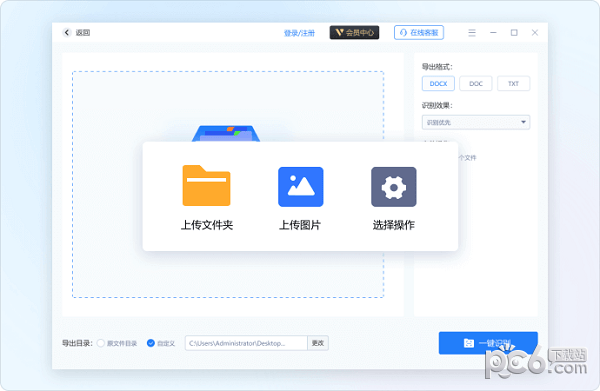Click the VIP member center badge

(354, 33)
